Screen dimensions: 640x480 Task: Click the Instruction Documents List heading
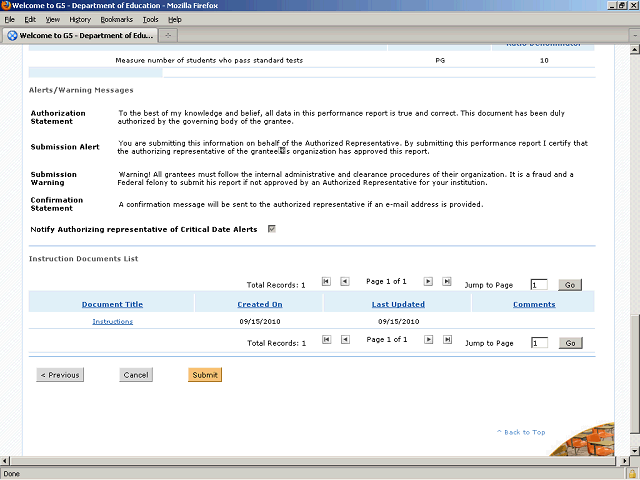click(83, 259)
